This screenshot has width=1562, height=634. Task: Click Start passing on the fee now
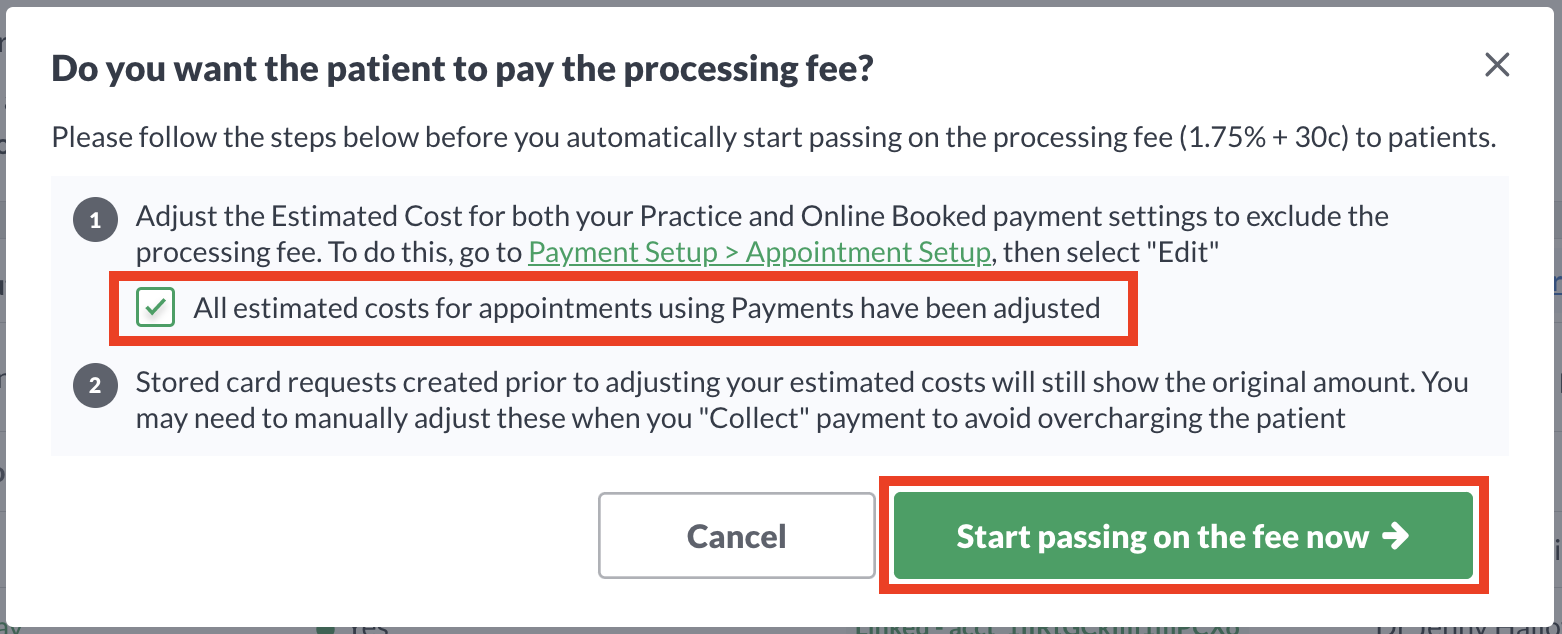pos(1183,536)
